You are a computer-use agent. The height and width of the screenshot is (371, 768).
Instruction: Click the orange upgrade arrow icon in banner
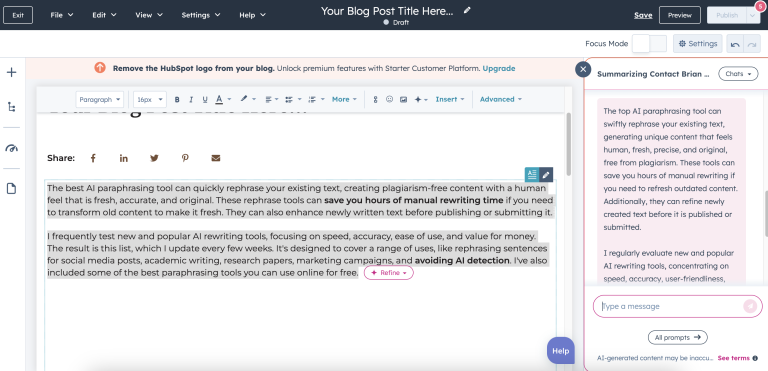click(100, 68)
